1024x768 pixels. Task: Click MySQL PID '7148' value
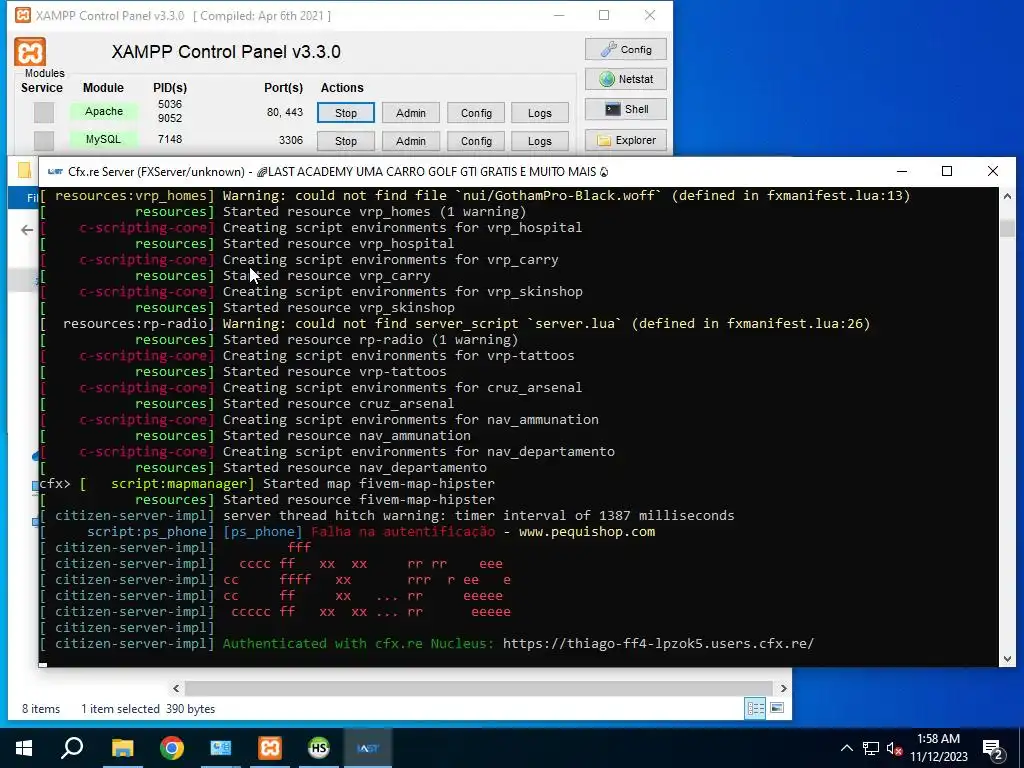click(x=170, y=139)
